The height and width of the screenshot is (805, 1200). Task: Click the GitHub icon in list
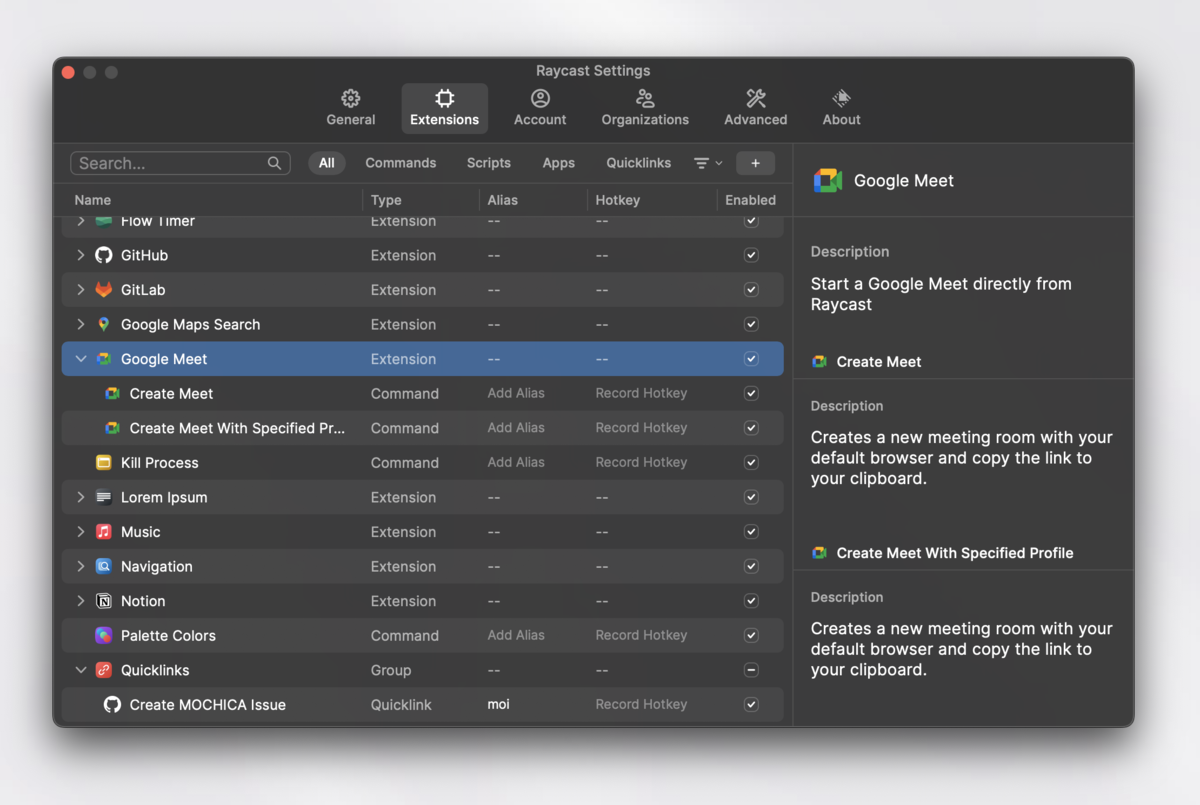(104, 255)
